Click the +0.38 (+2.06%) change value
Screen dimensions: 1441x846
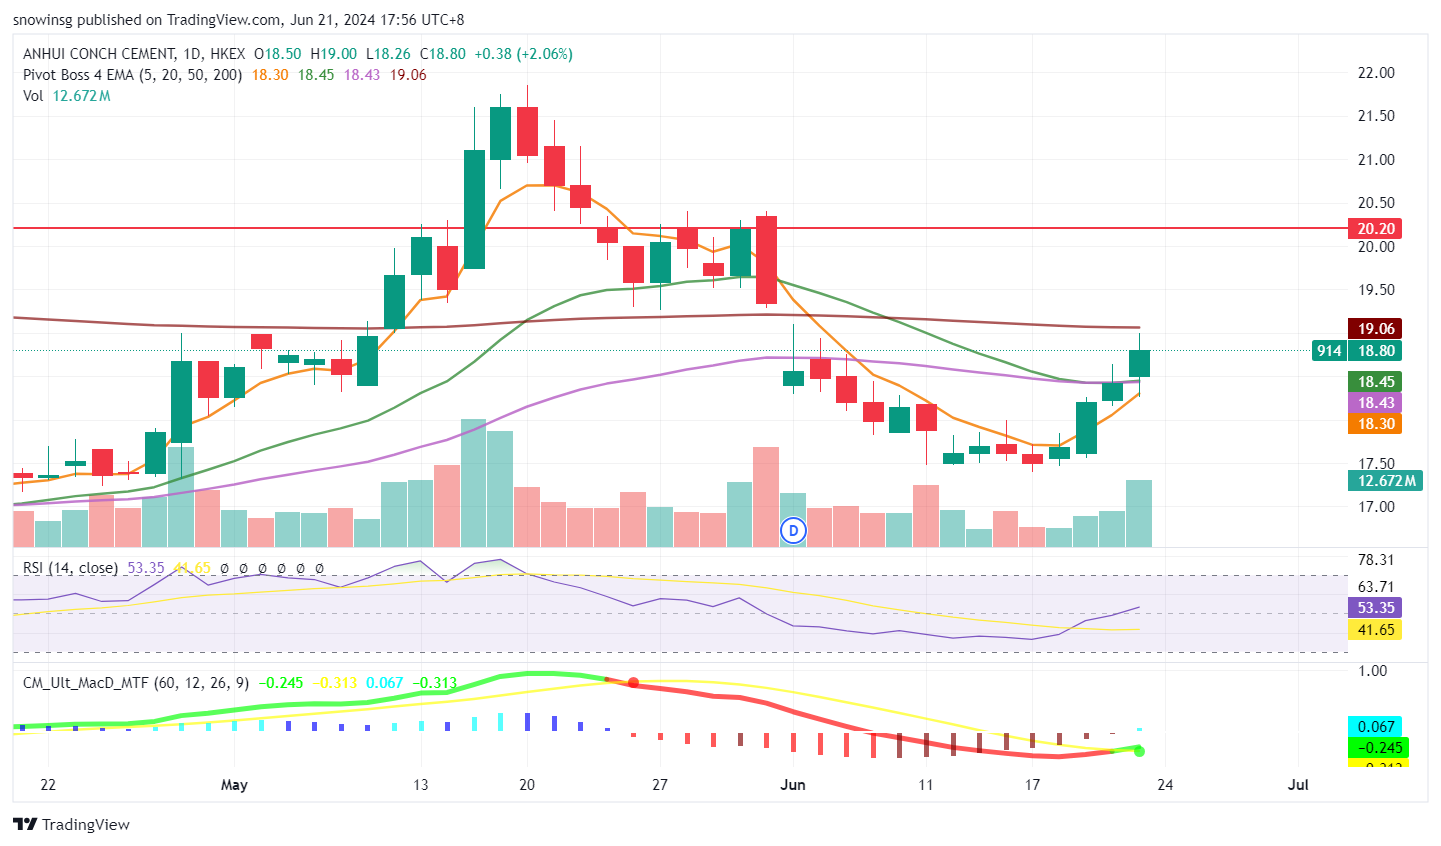tap(523, 54)
